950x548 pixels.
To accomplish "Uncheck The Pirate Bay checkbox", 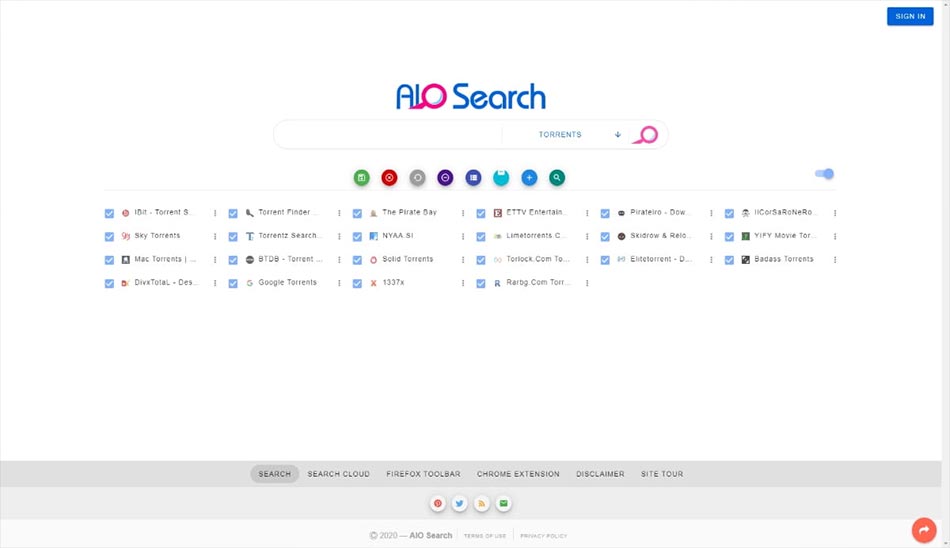I will pyautogui.click(x=357, y=213).
